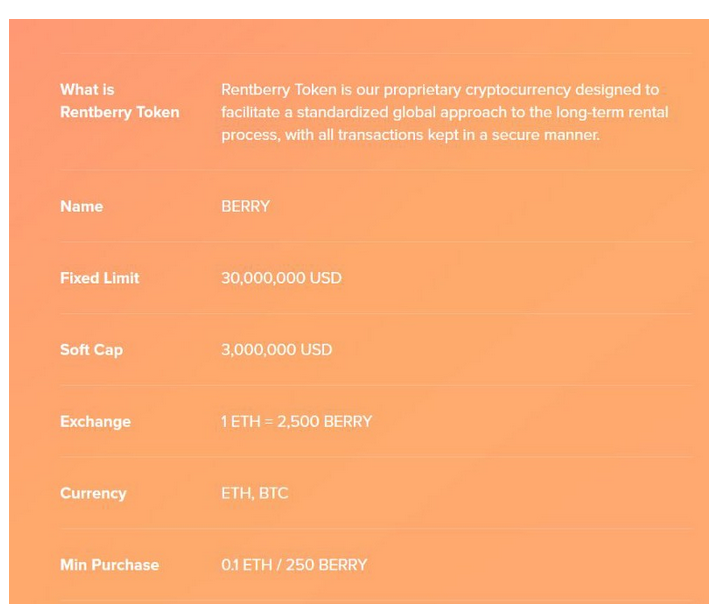Click the "1 ETH = 2,500 BERRY" rate
This screenshot has width=725, height=614.
pyautogui.click(x=296, y=422)
